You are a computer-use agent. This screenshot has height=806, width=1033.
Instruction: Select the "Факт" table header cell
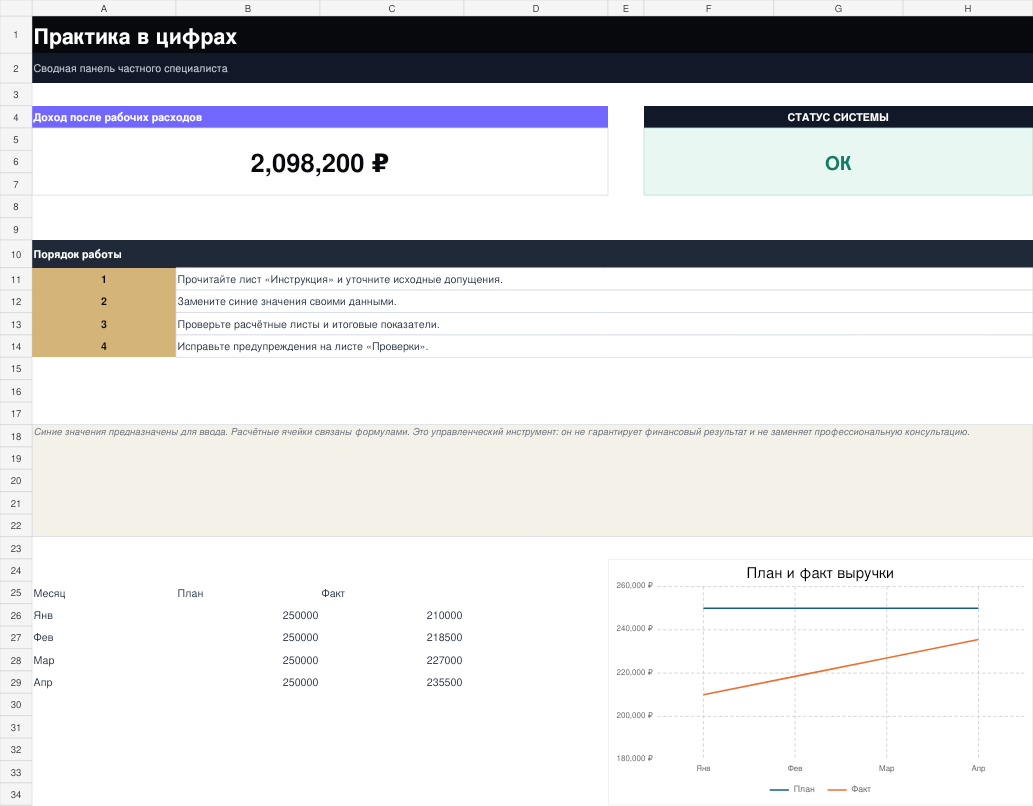[x=391, y=593]
